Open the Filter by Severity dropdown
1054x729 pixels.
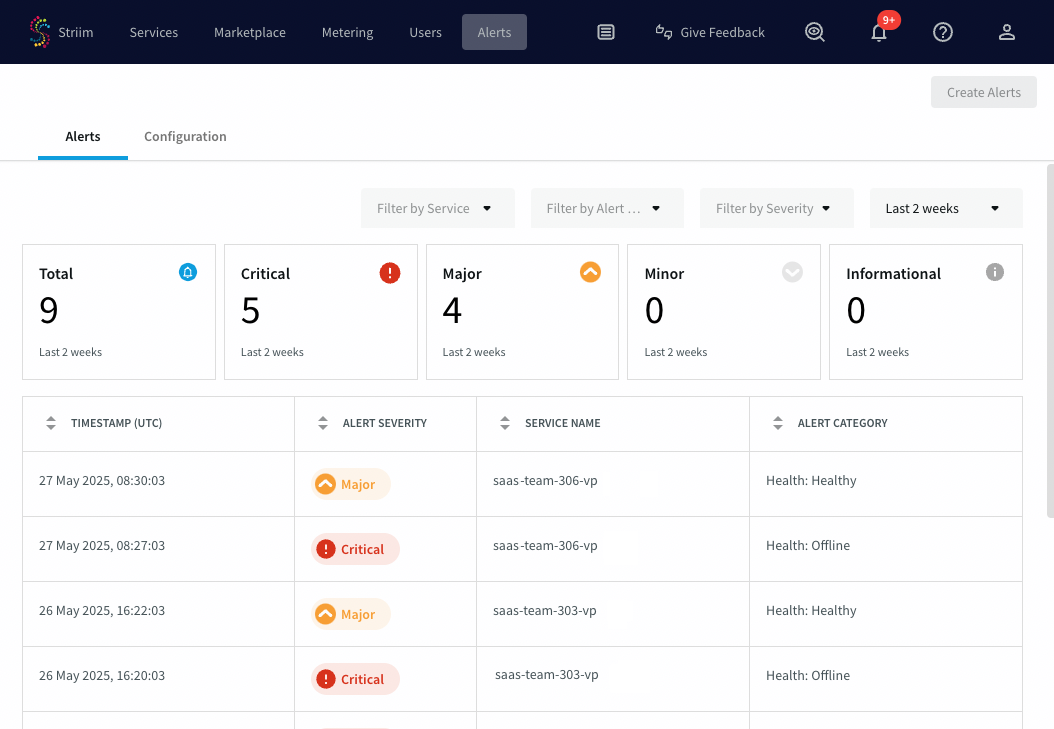776,208
